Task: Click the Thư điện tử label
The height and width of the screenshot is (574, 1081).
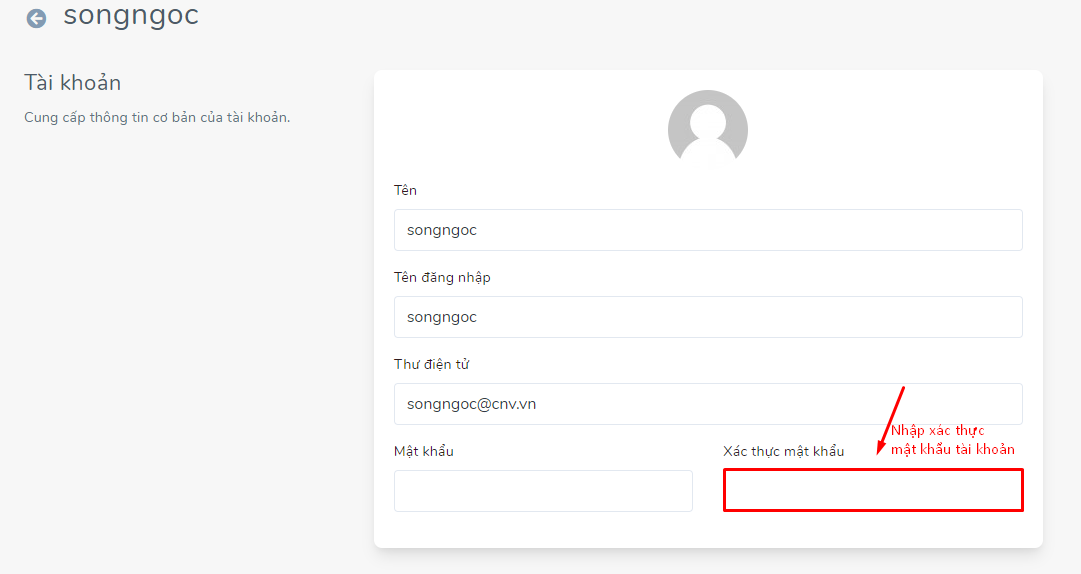Action: pyautogui.click(x=431, y=365)
